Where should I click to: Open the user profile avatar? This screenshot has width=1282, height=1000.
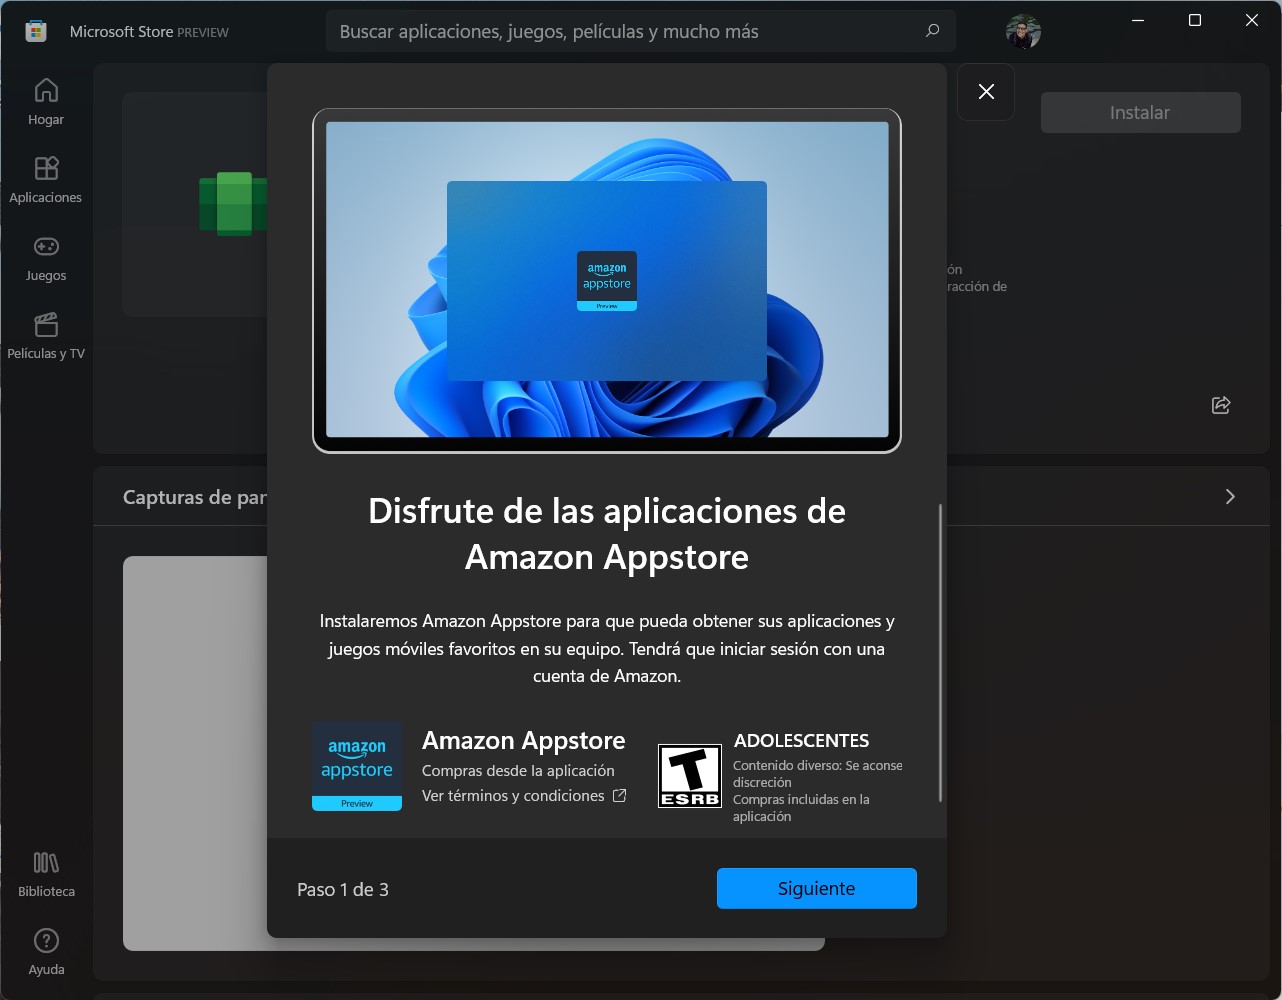tap(1023, 31)
